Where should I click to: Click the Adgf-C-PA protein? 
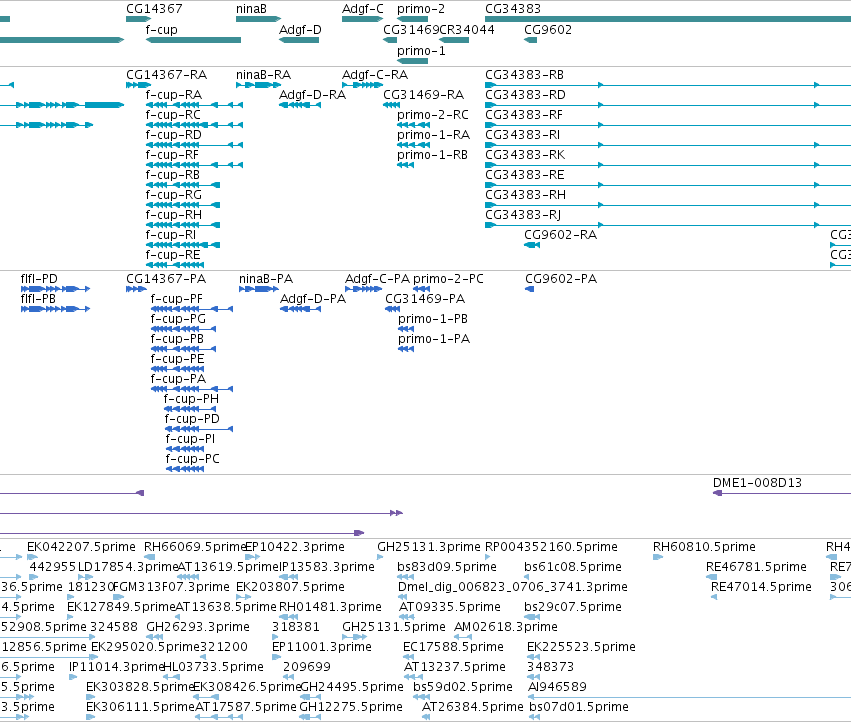[x=364, y=289]
